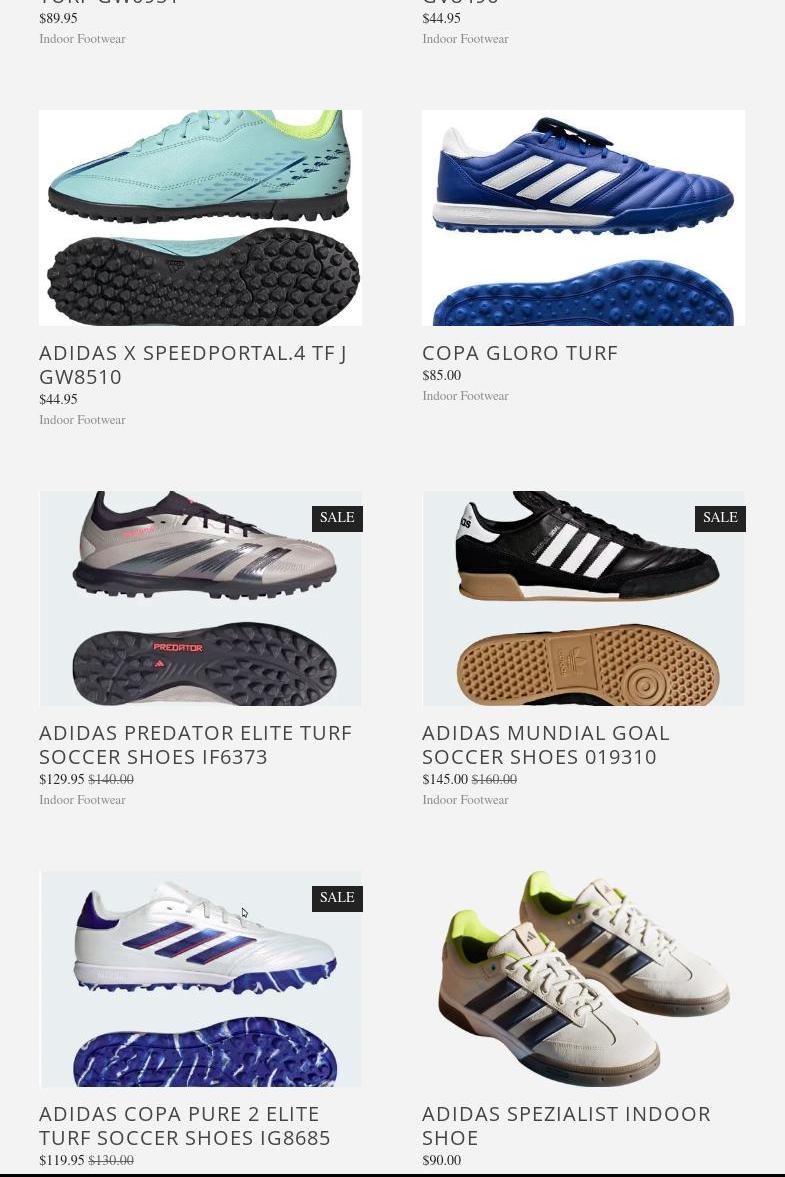Click the SALE badge on Mundial Goal
This screenshot has width=785, height=1177.
coord(720,518)
